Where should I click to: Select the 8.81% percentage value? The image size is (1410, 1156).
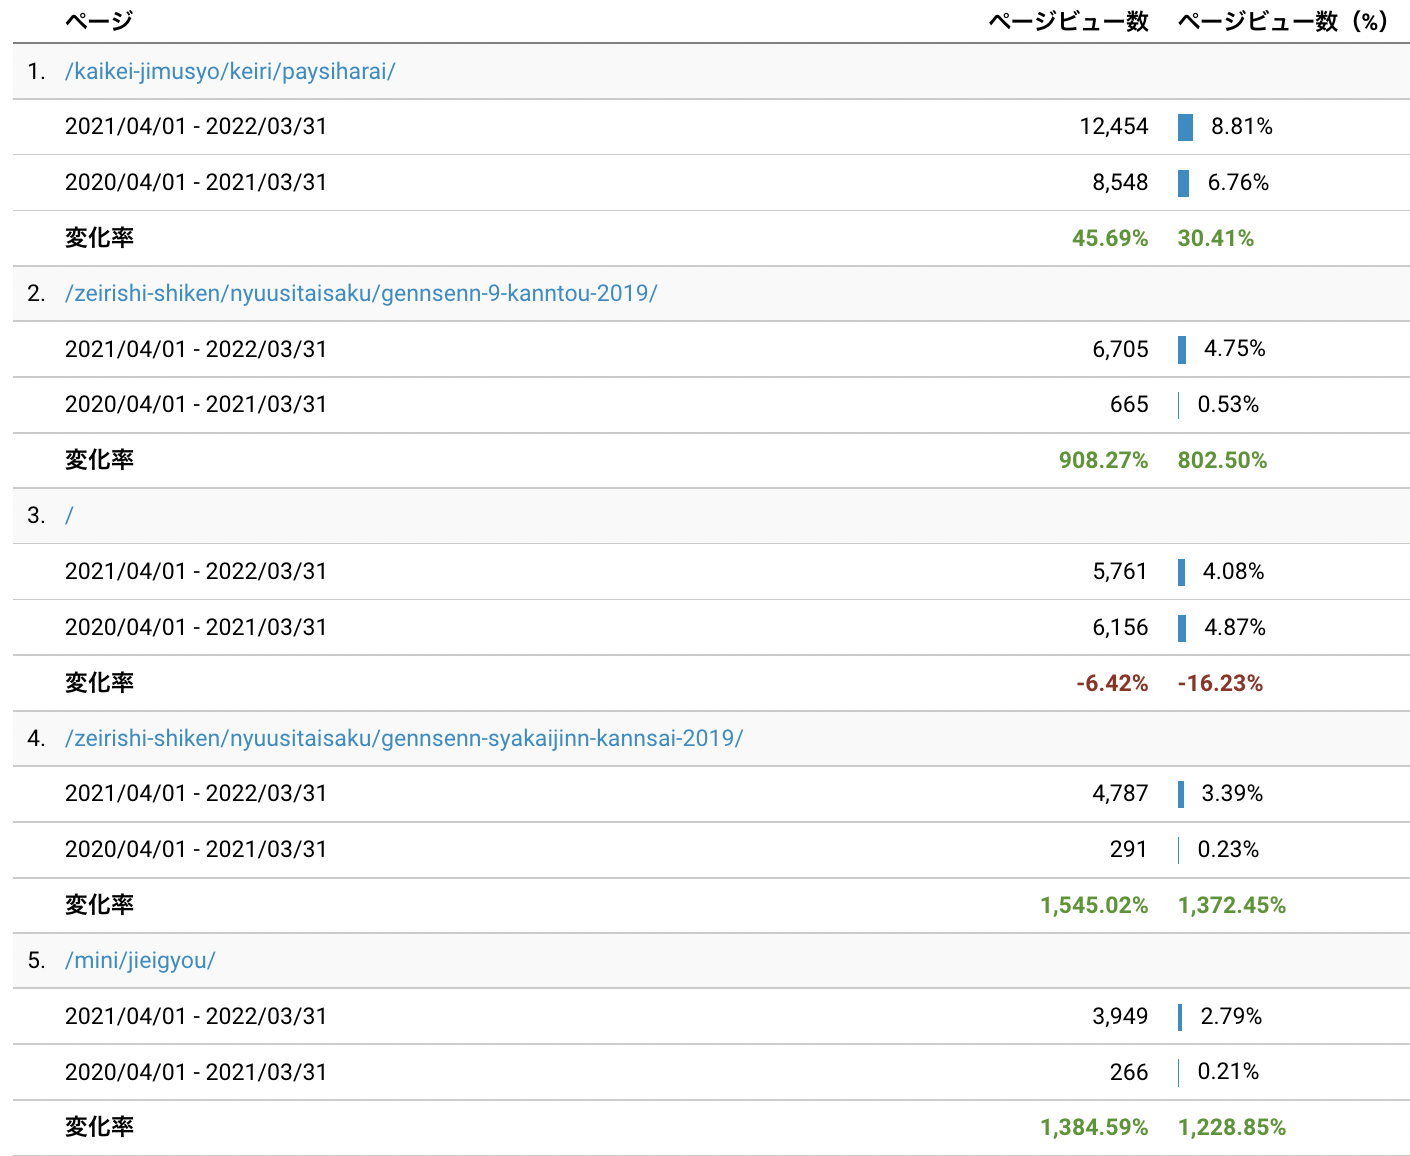[x=1242, y=127]
